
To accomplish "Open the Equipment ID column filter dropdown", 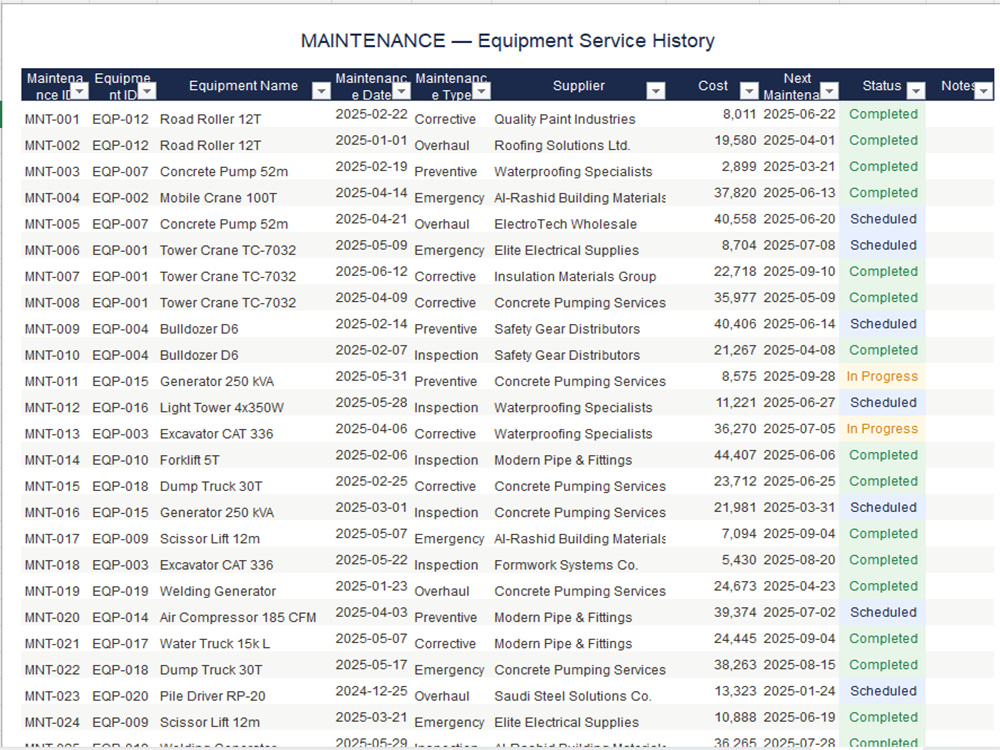I will pos(147,92).
